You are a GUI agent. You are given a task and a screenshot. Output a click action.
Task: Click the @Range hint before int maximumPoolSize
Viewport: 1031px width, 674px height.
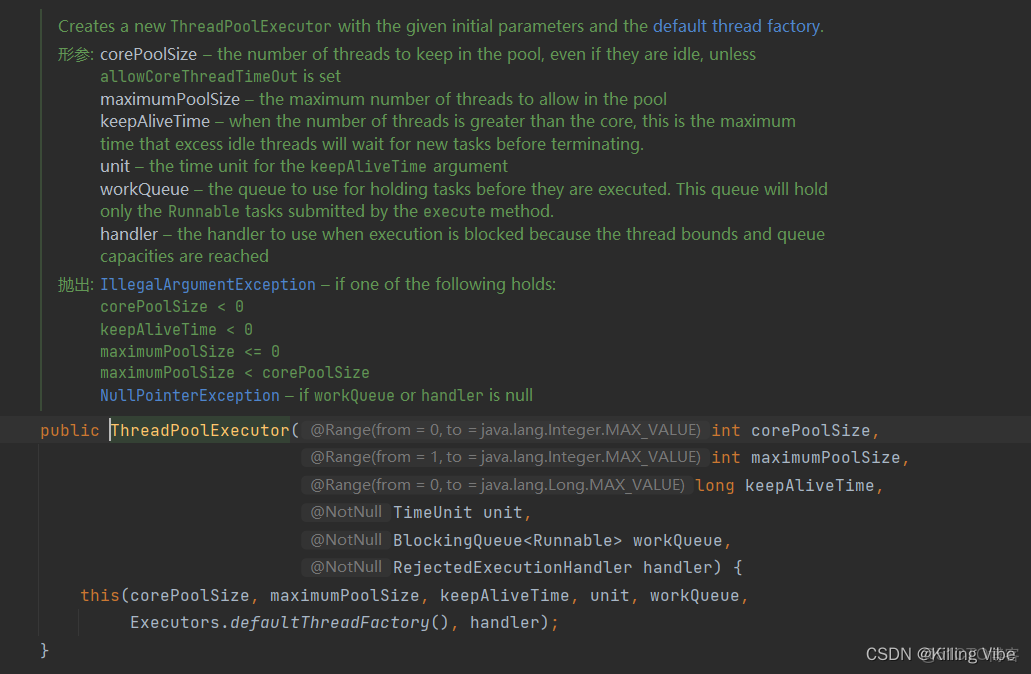(504, 457)
